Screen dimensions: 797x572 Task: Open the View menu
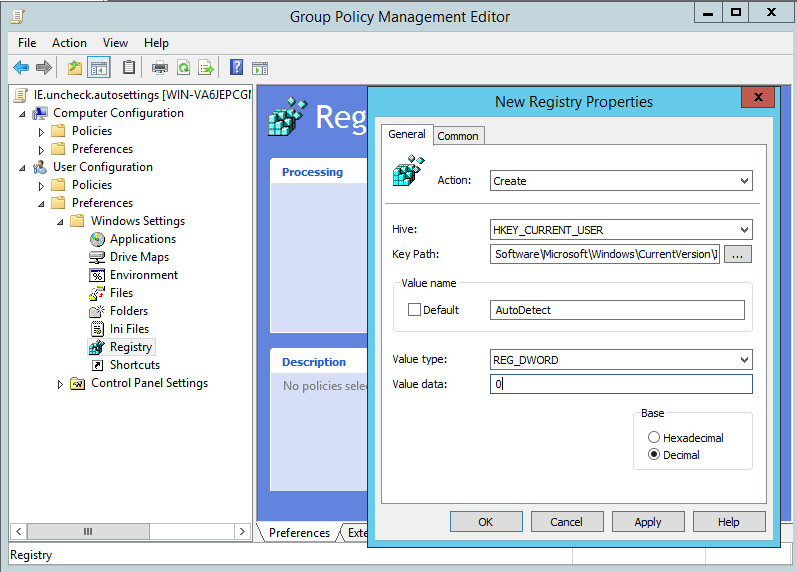tap(115, 43)
